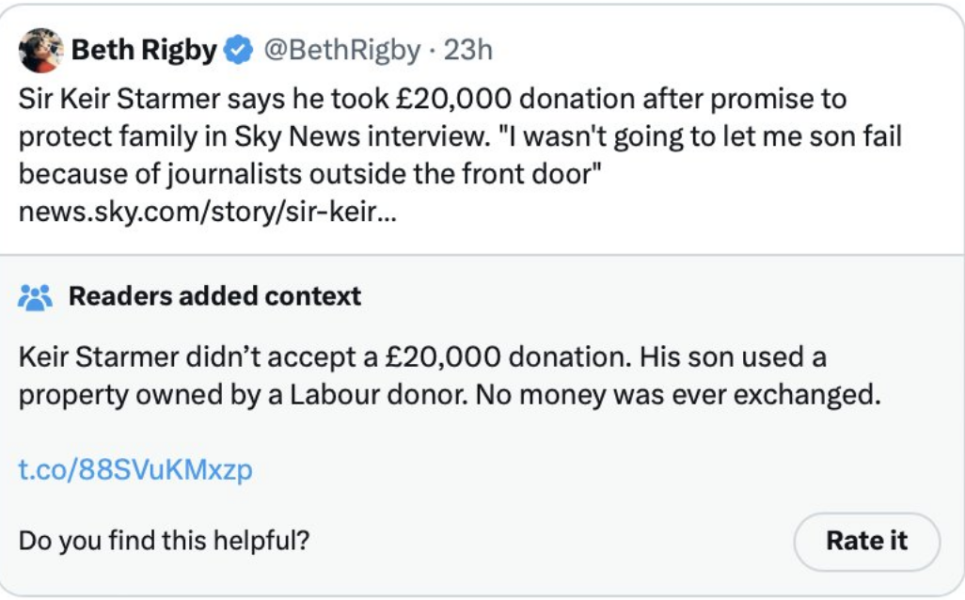Screen dimensions: 965x600
Task: Click "No money was ever exchanged" in the note
Action: (678, 394)
